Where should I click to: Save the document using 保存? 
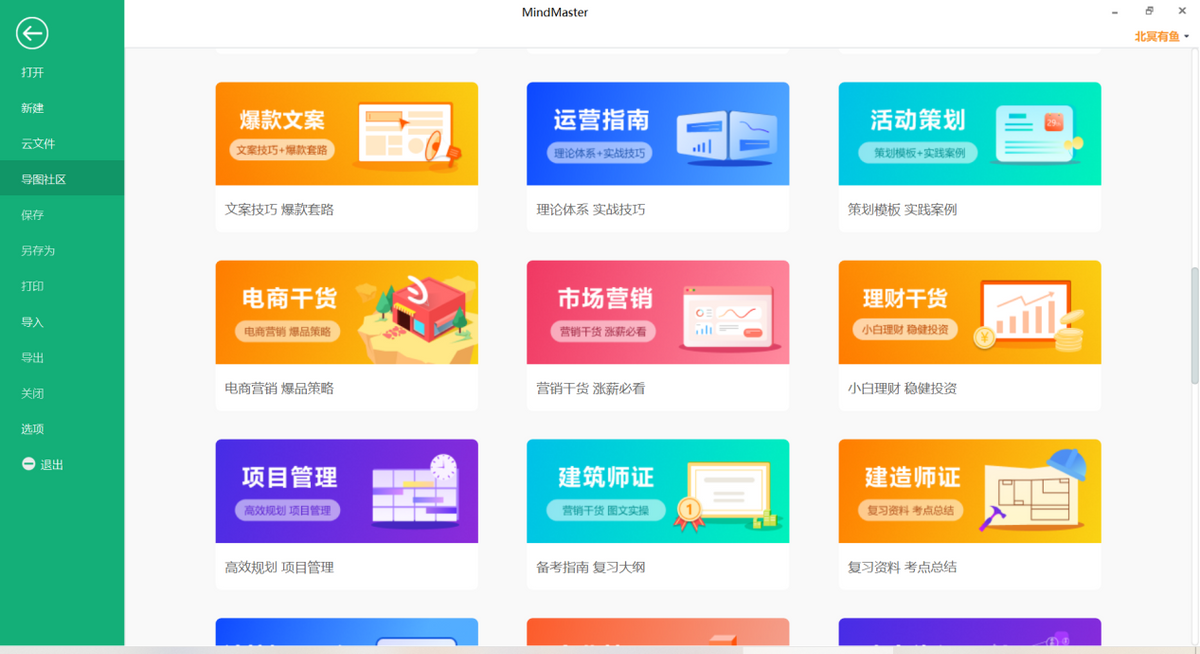pos(31,214)
